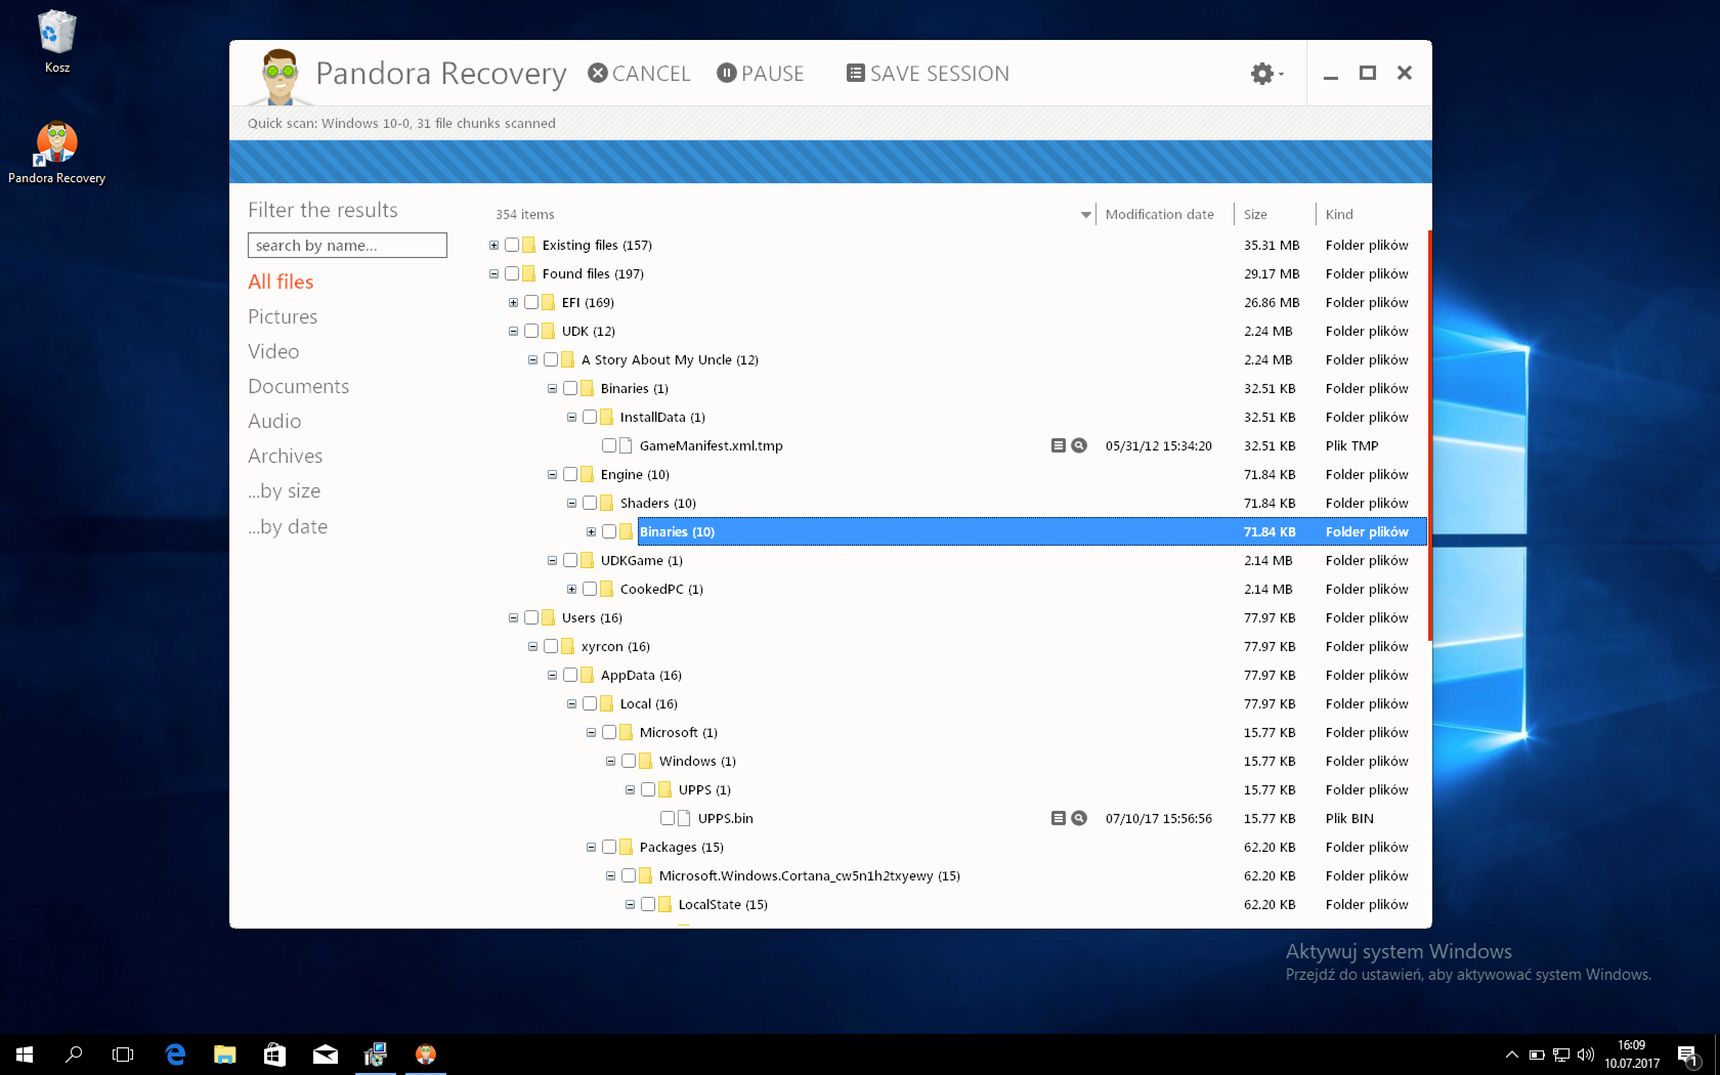This screenshot has width=1720, height=1075.
Task: Open the Action Center notifications icon
Action: click(1688, 1055)
